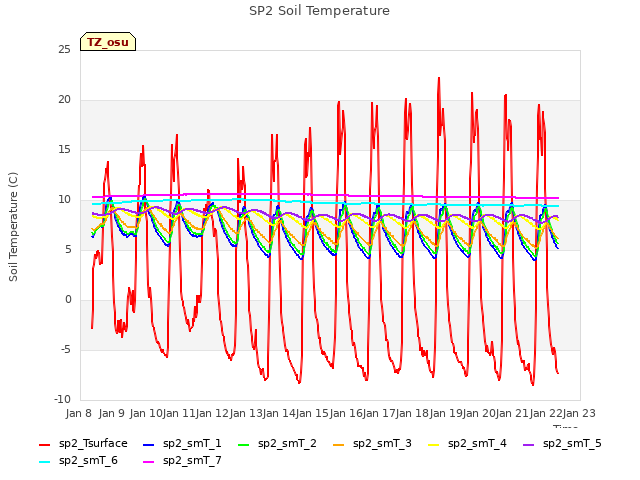Click the Jan 22 x-axis tick label
This screenshot has width=640, height=480.
pos(546,413)
